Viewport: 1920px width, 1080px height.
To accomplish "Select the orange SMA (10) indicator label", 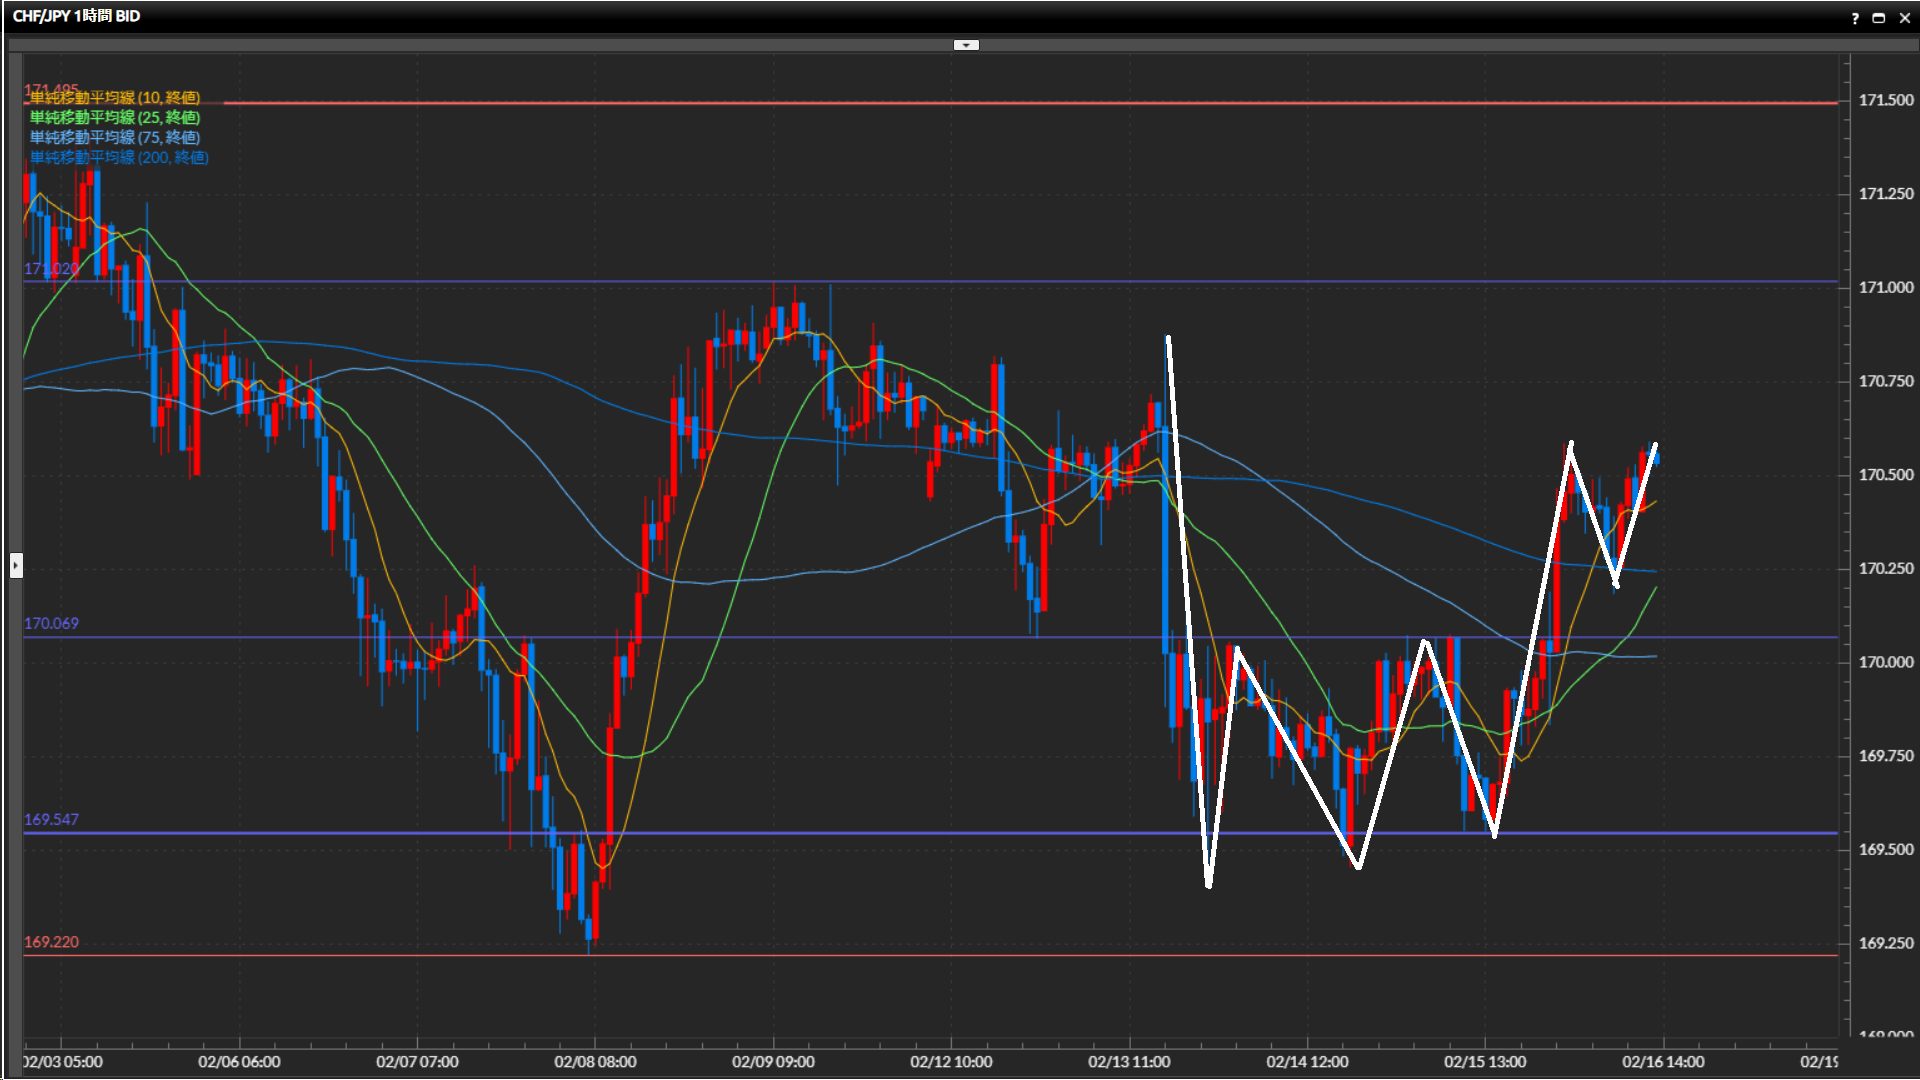I will tap(114, 98).
